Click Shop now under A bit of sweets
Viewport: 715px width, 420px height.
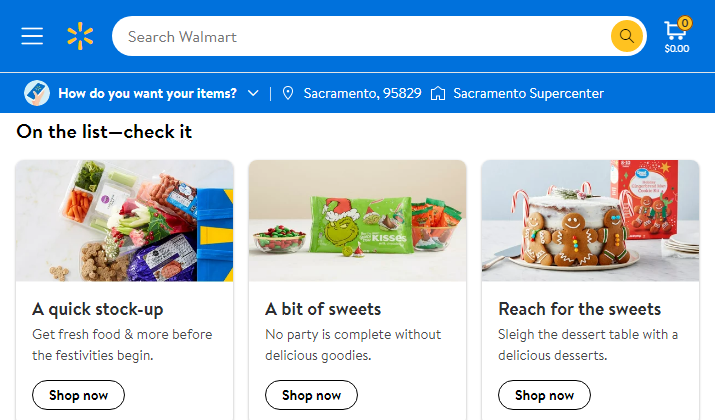[x=312, y=395]
